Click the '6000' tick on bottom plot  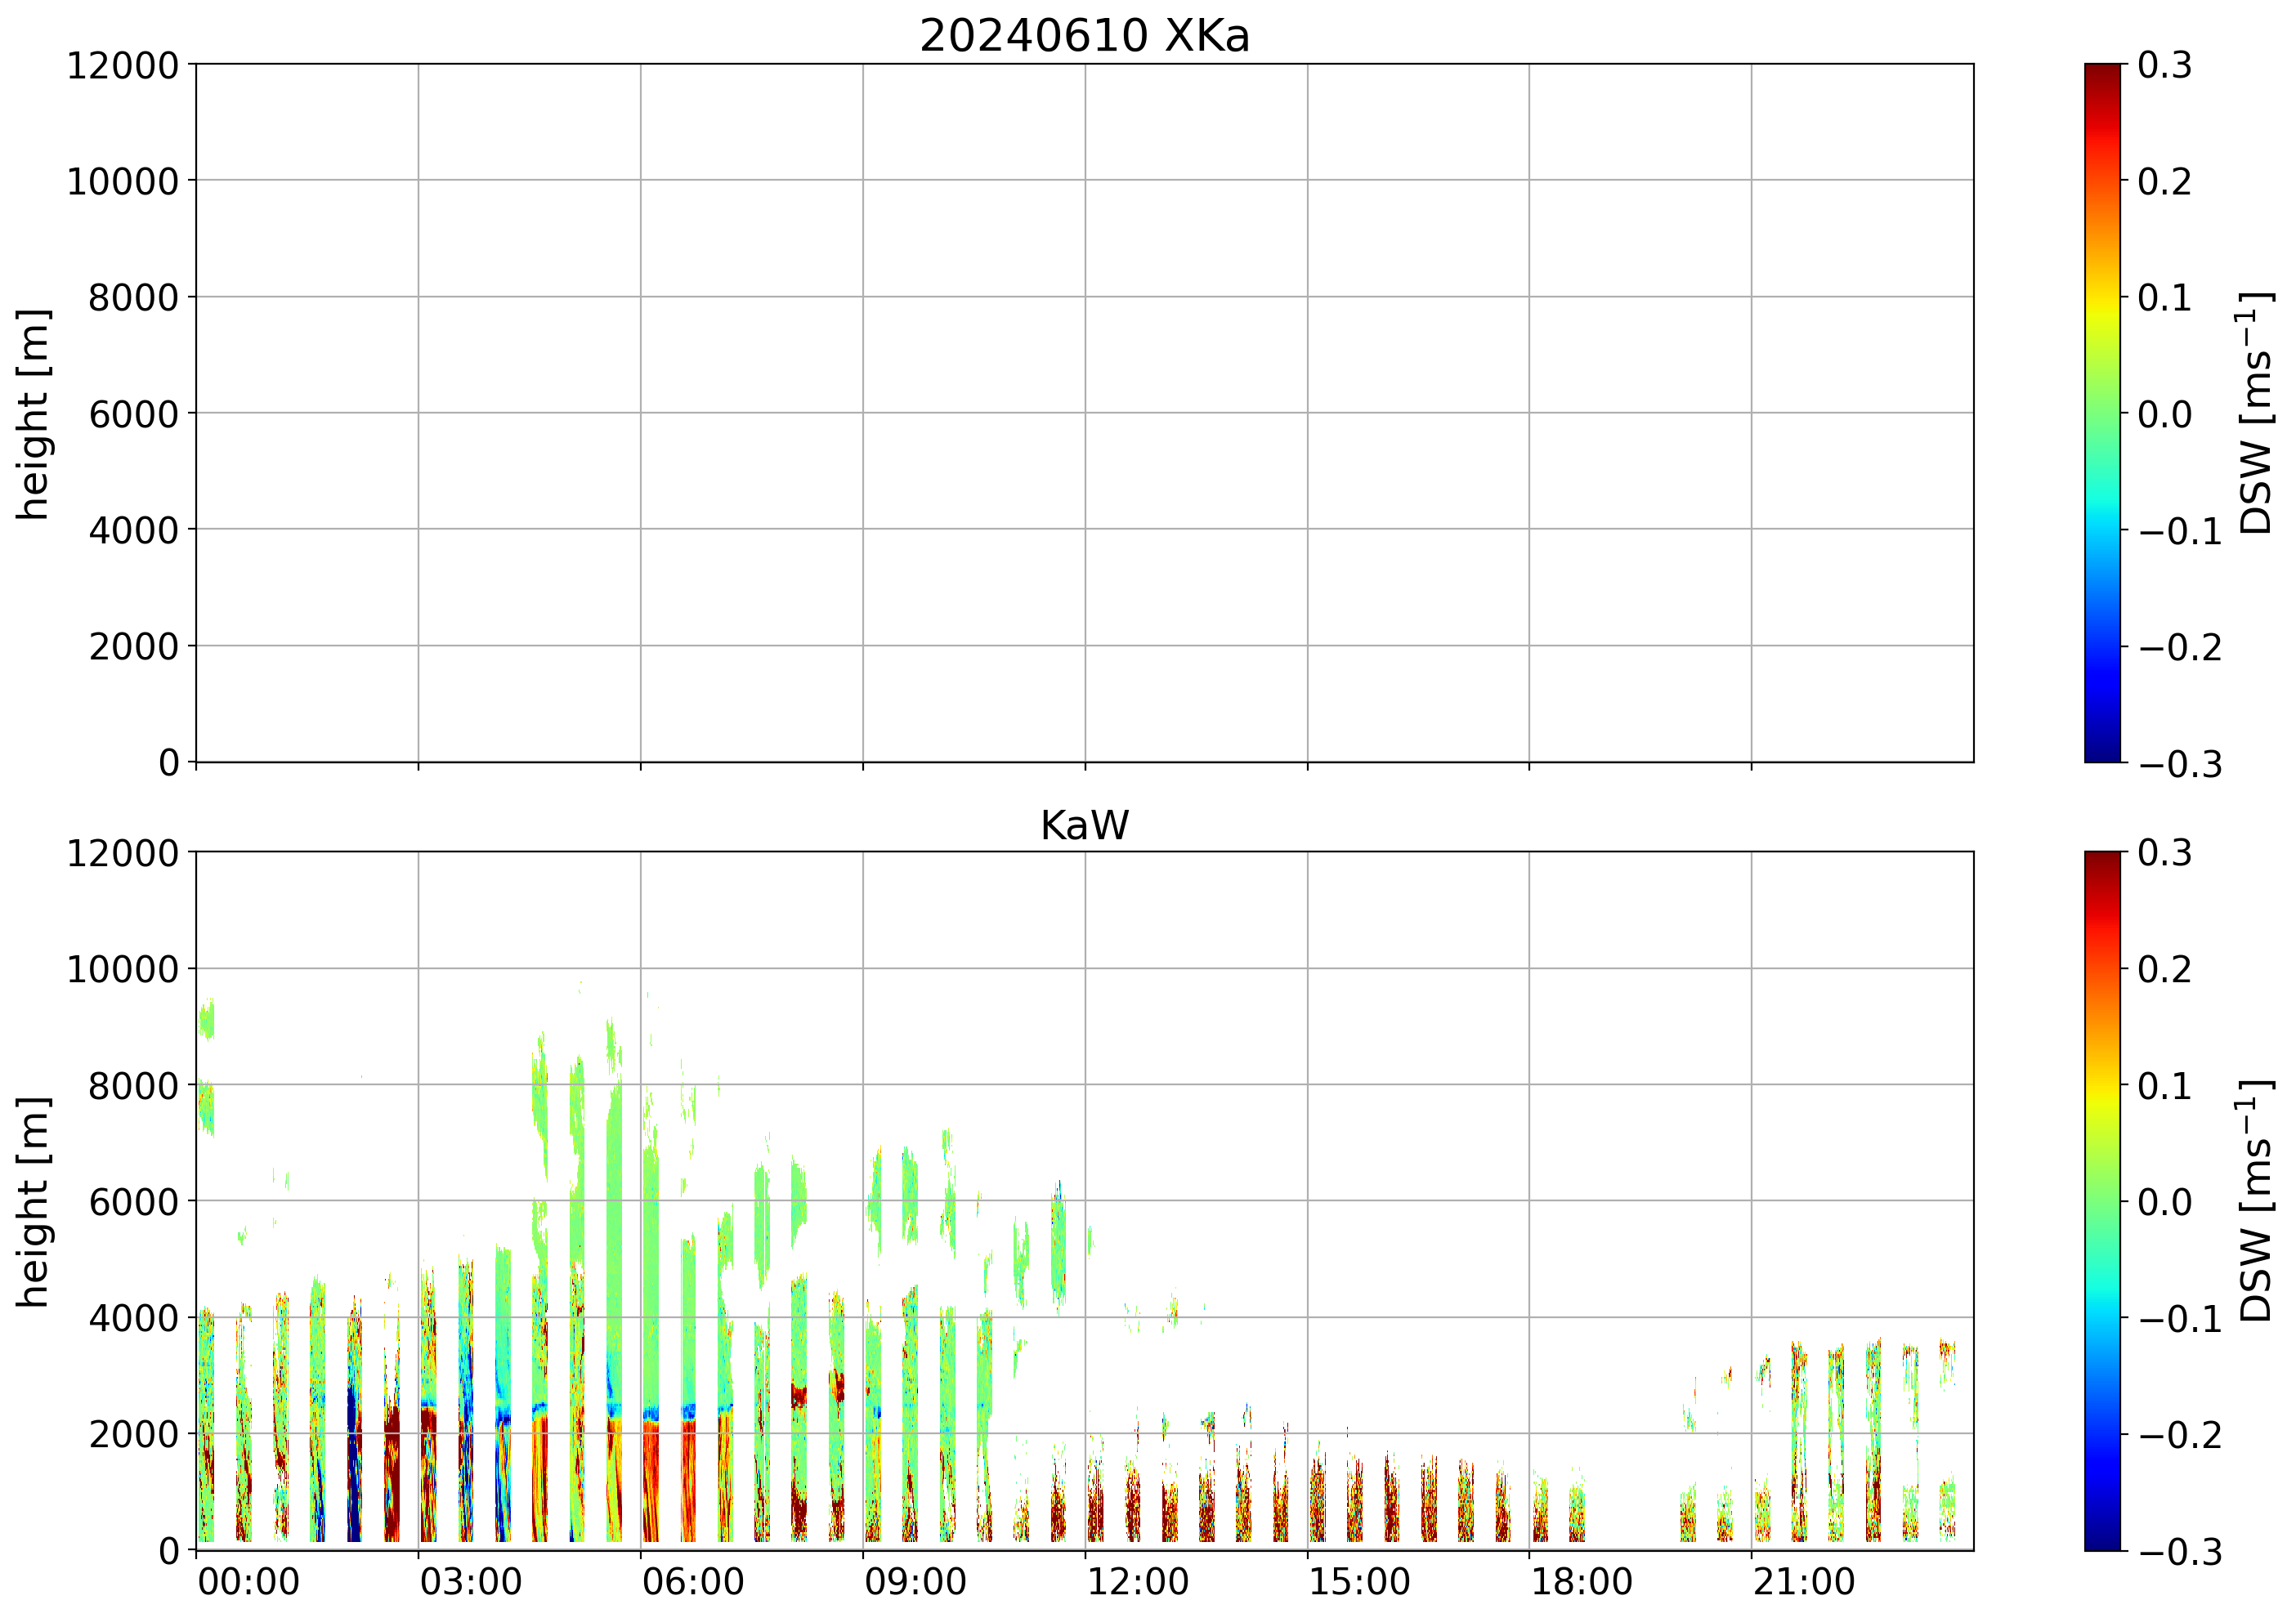(x=133, y=1201)
